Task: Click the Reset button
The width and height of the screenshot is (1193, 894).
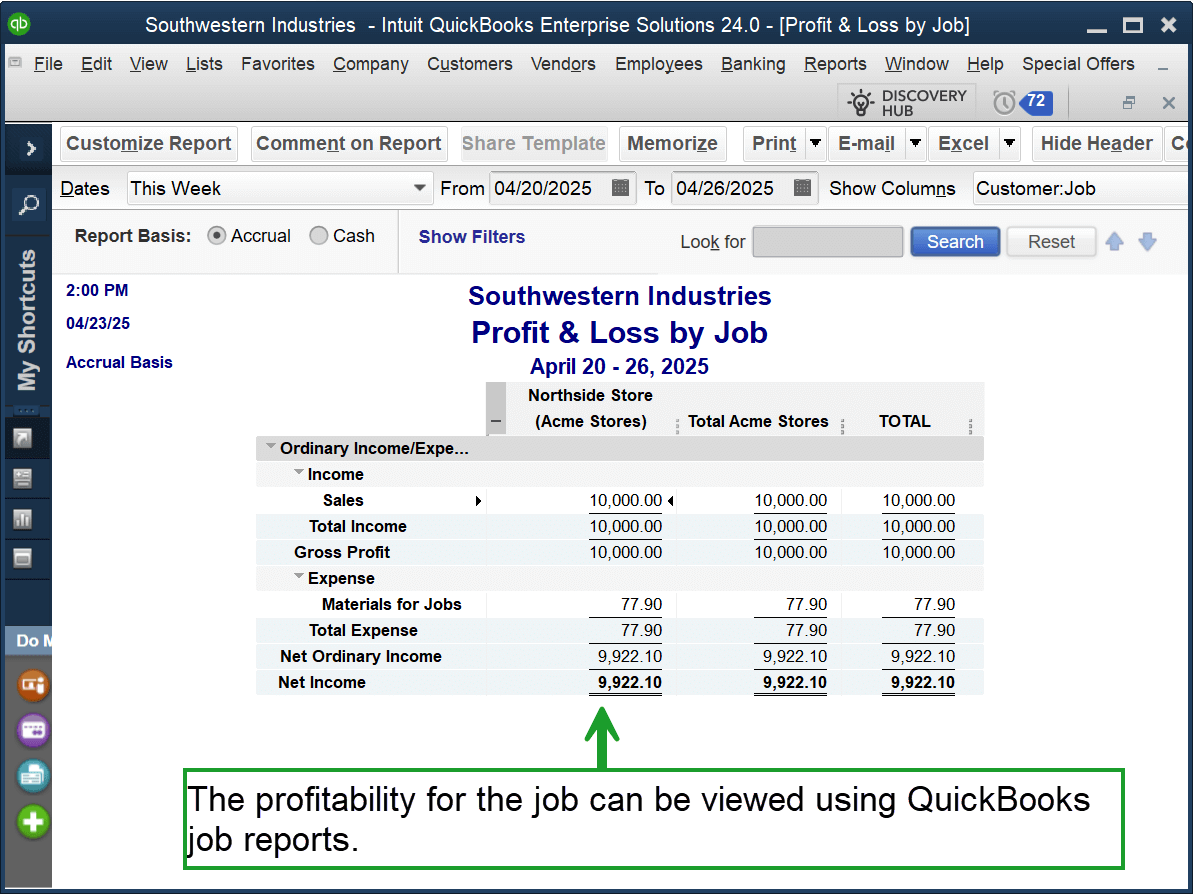Action: click(x=1051, y=242)
